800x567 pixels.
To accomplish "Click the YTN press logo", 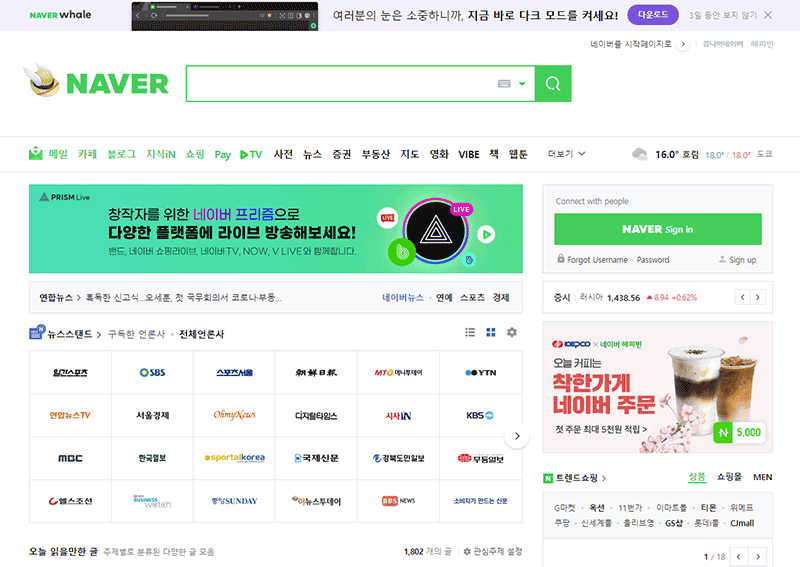I will point(481,373).
